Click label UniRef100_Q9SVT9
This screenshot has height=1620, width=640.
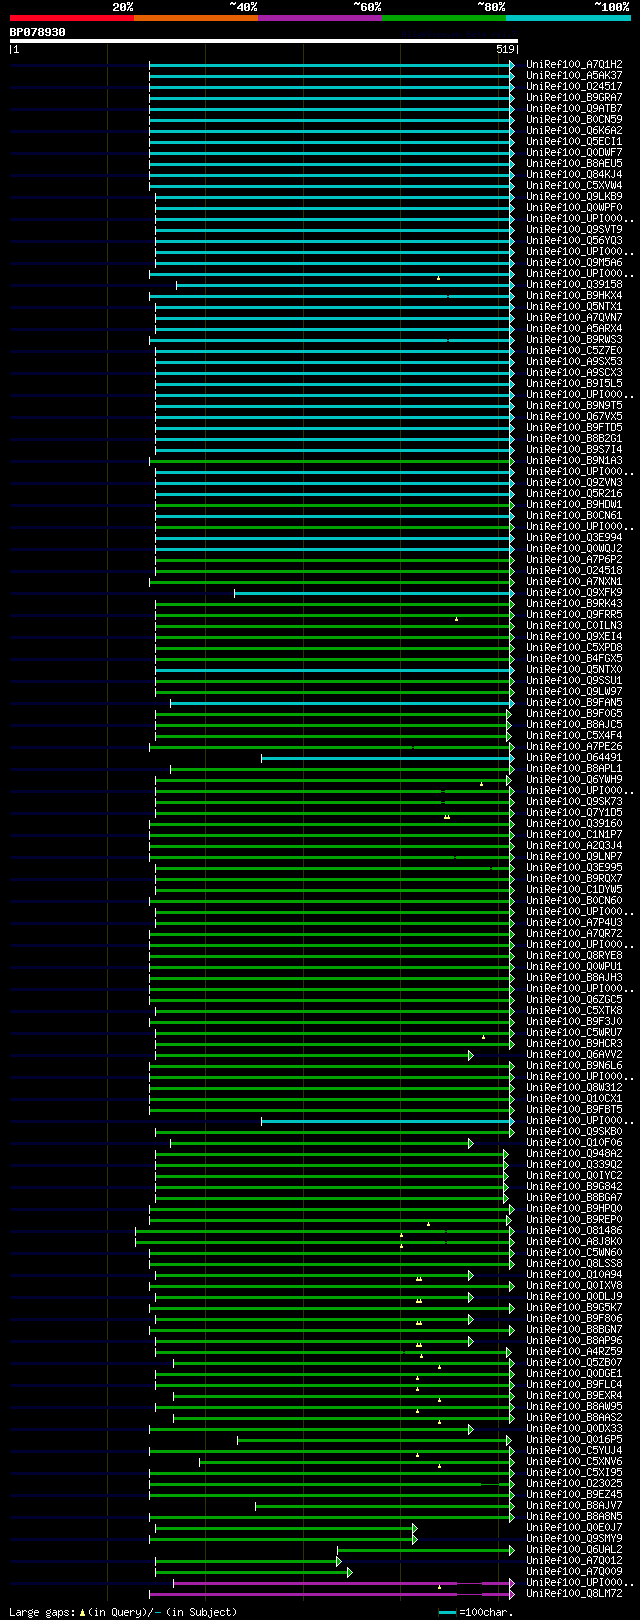(x=575, y=230)
